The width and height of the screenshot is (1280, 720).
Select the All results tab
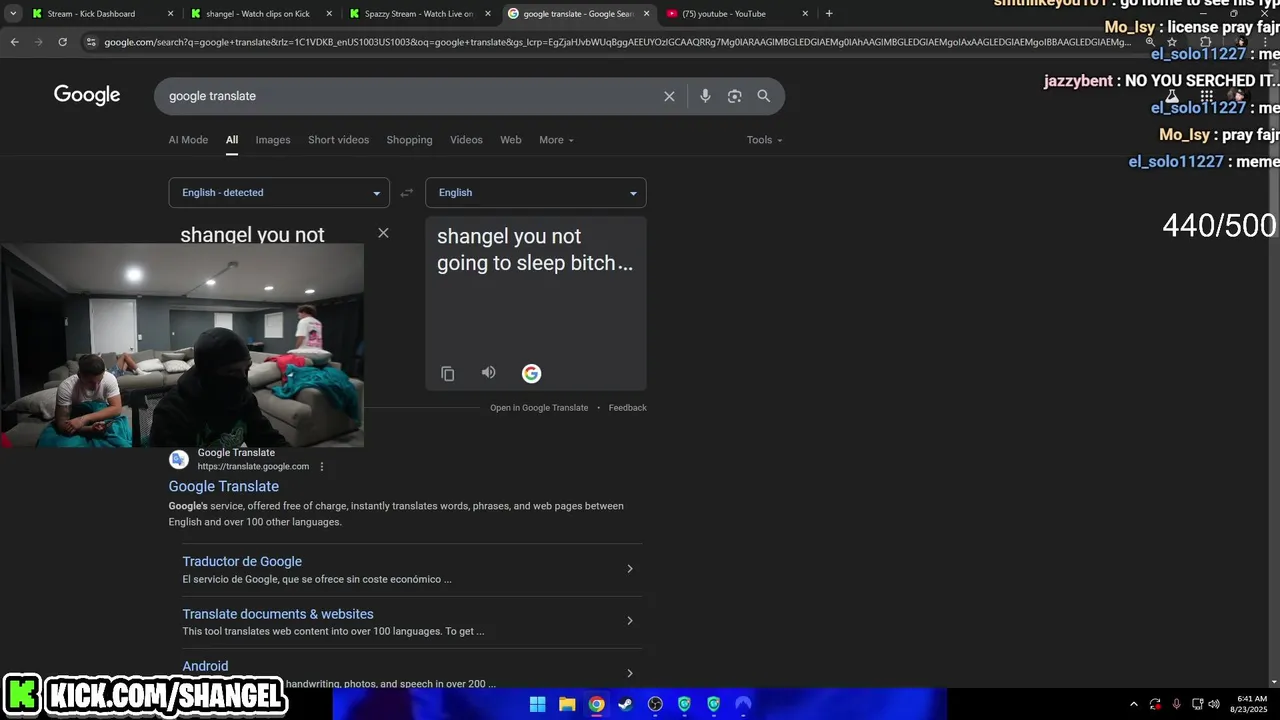(x=232, y=140)
